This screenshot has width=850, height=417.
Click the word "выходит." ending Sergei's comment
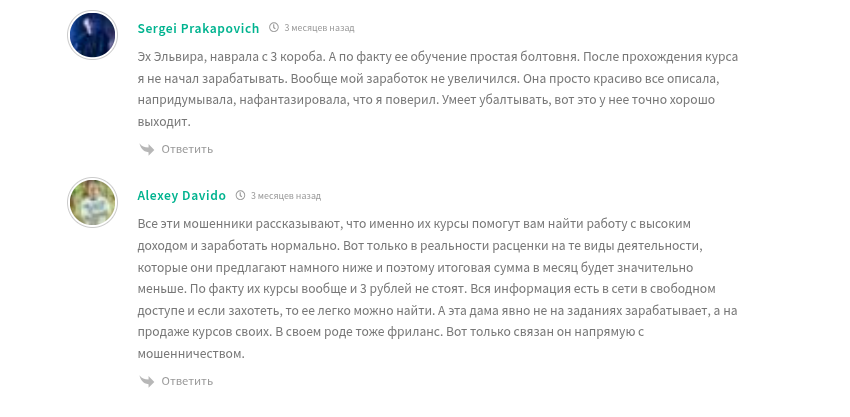pos(163,122)
